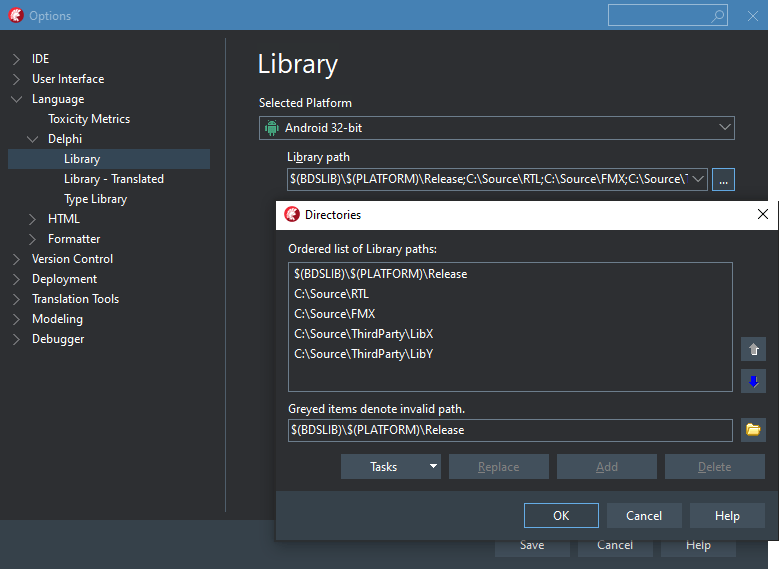Open the Library path history dropdown arrow

[697, 179]
